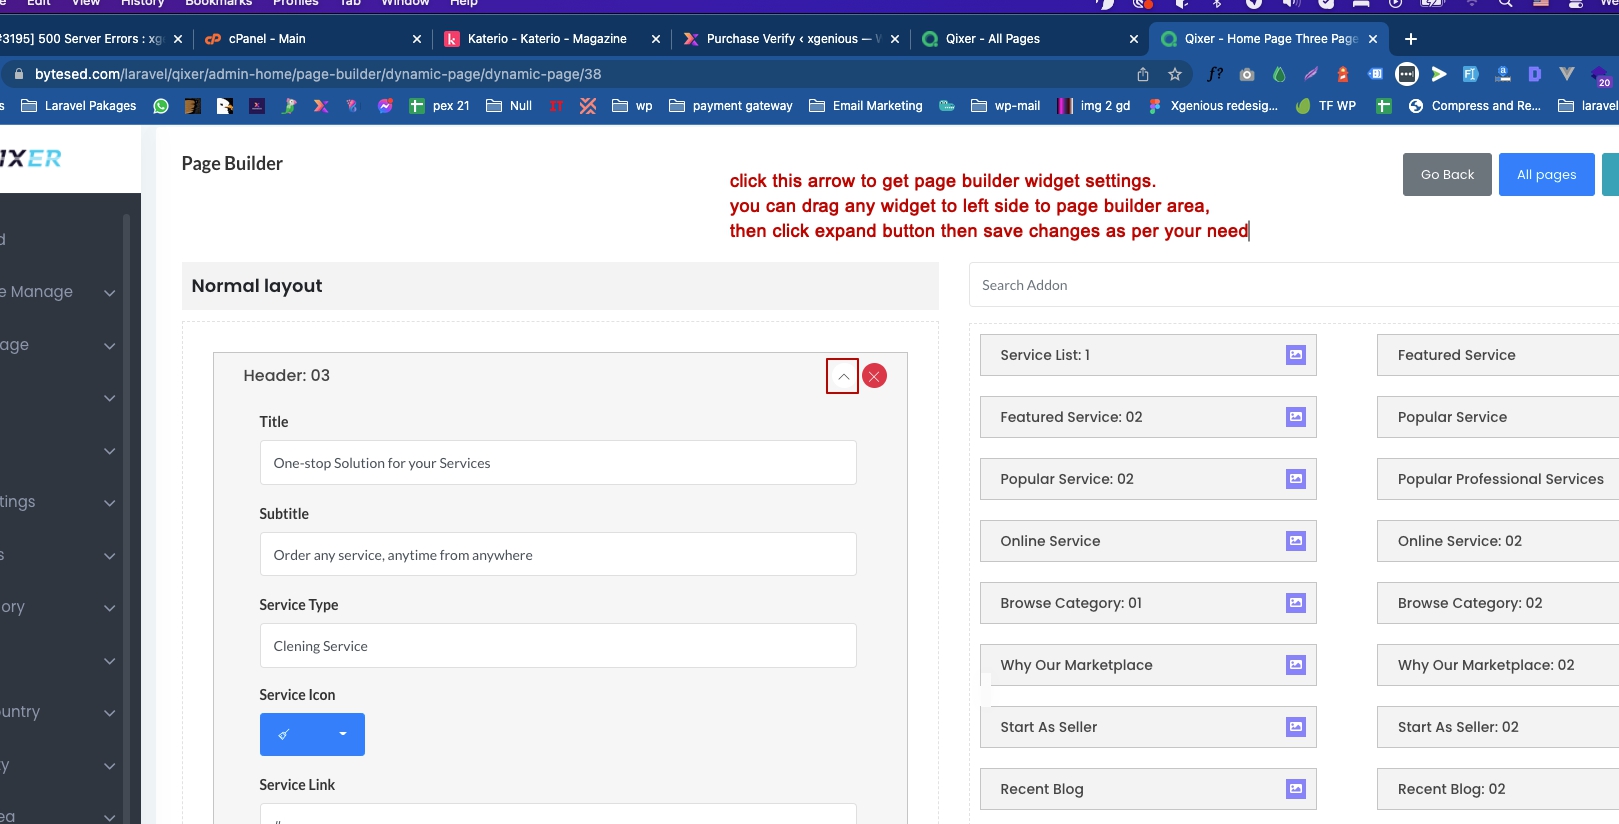
Task: Click the share icon in address bar
Action: pos(1143,74)
